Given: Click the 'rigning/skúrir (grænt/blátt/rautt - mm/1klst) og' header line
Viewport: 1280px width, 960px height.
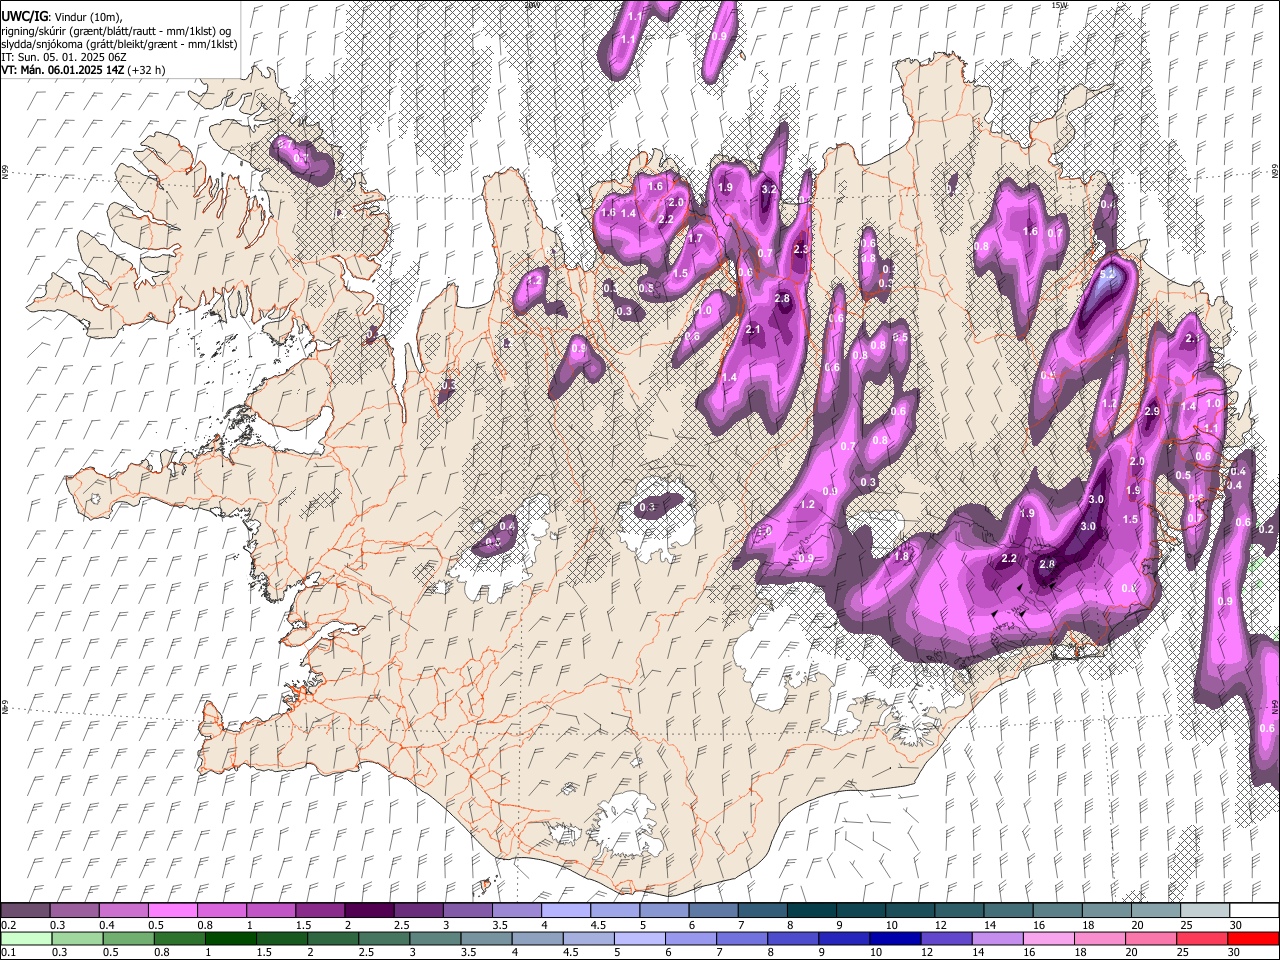Looking at the screenshot, I should coord(116,31).
